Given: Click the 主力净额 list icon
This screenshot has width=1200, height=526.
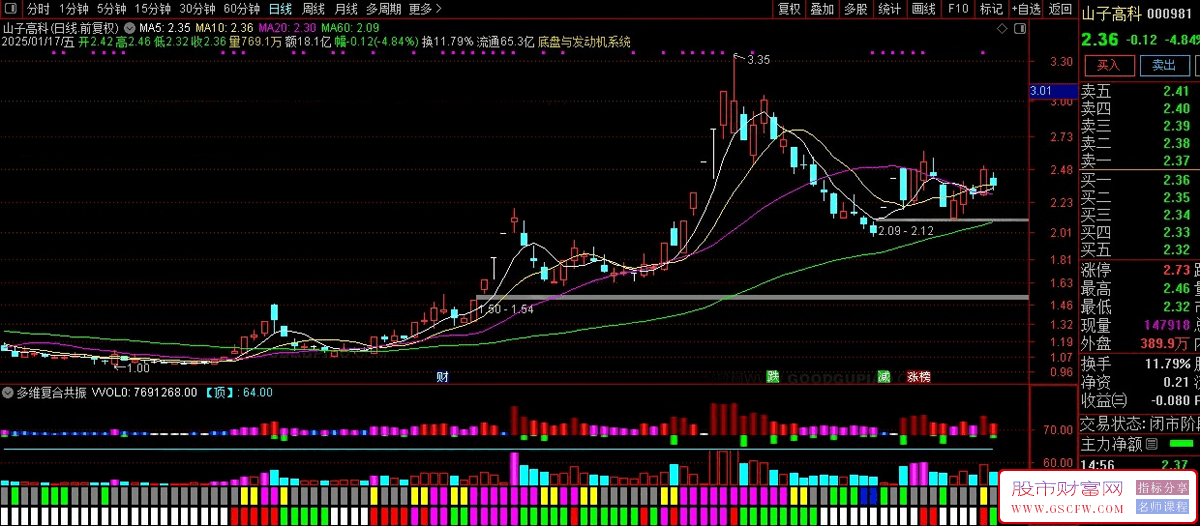Looking at the screenshot, I should pos(1152,443).
